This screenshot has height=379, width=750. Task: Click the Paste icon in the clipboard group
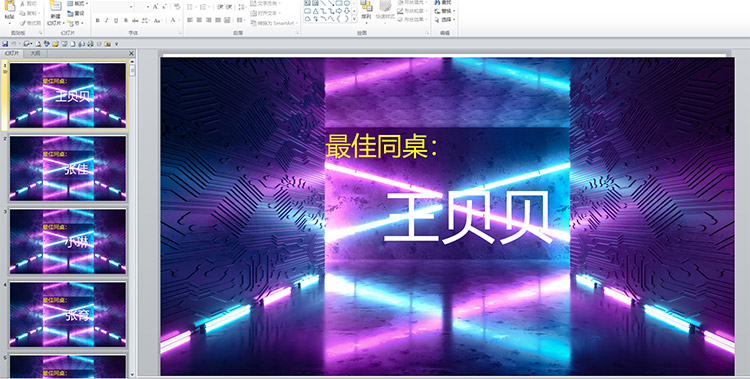(x=10, y=7)
